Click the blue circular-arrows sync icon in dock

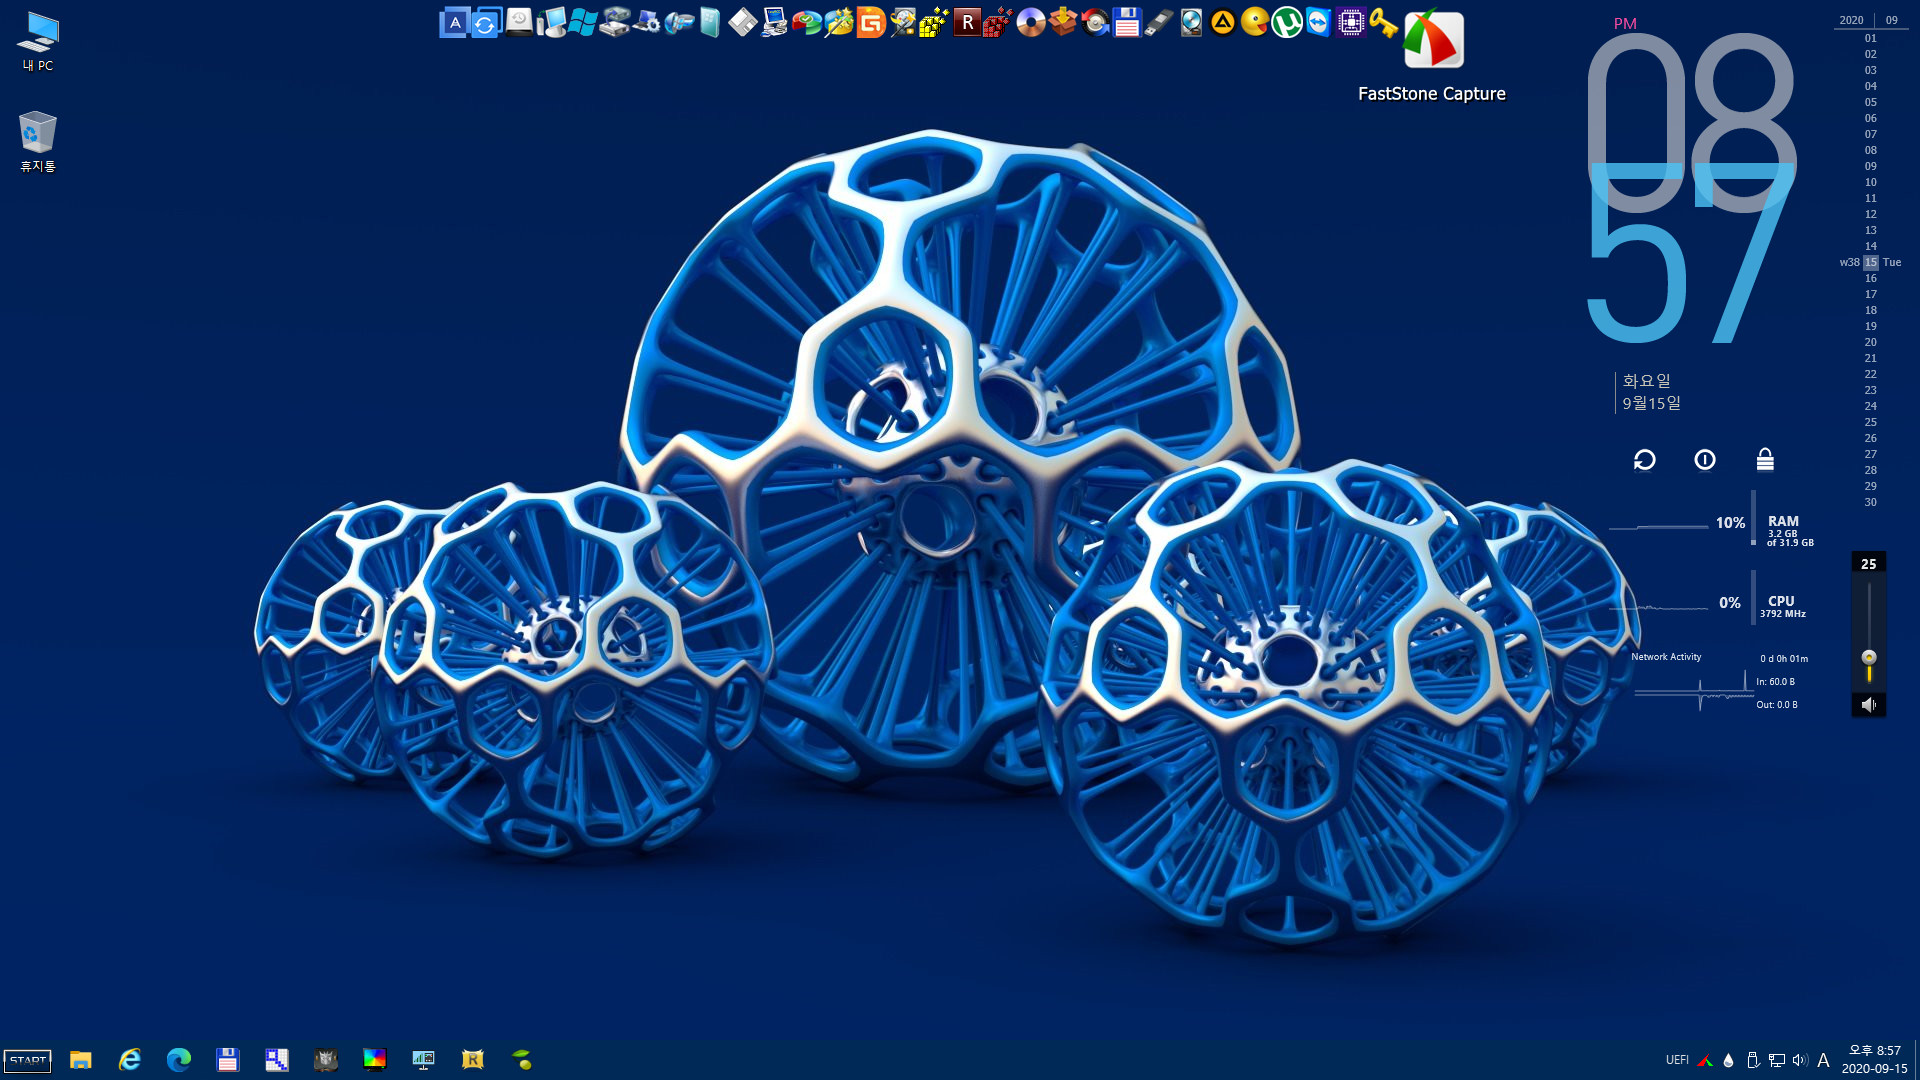tap(486, 22)
